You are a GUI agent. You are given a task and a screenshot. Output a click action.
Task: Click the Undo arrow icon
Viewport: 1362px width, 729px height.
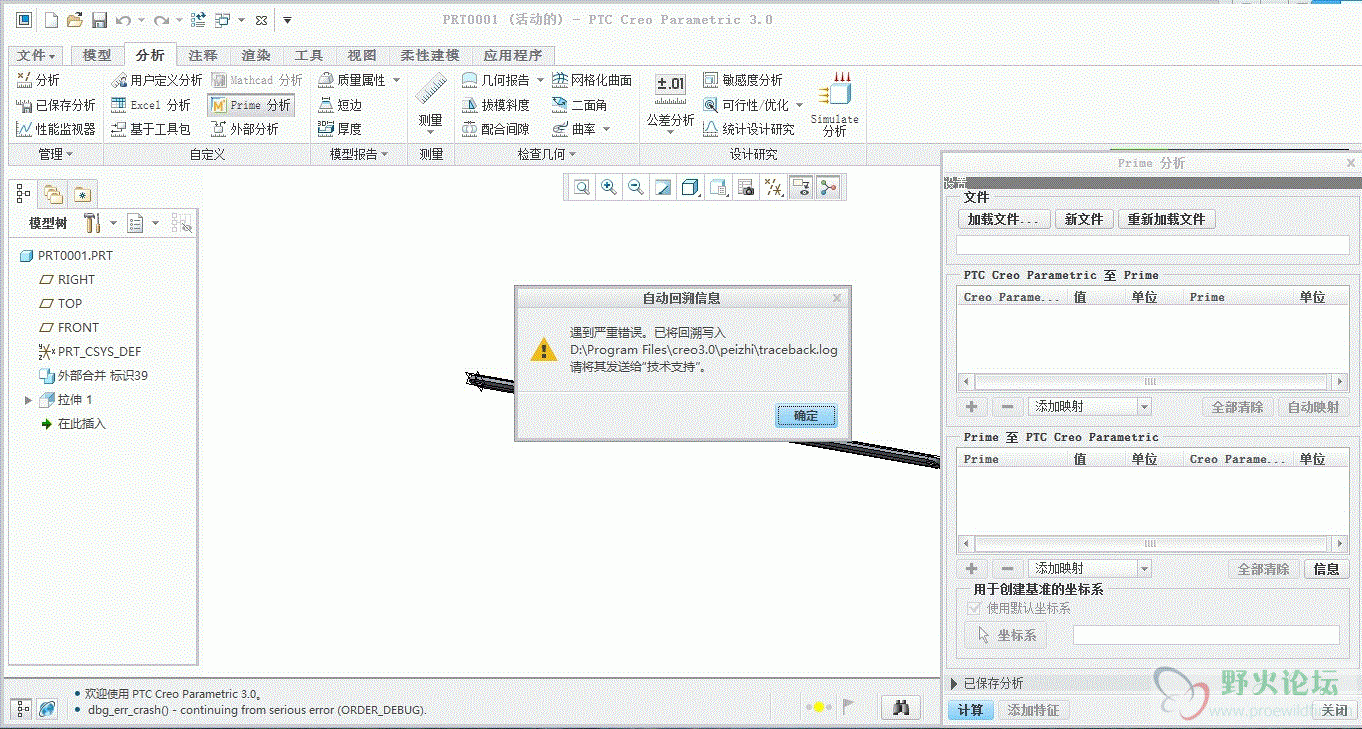tap(124, 19)
